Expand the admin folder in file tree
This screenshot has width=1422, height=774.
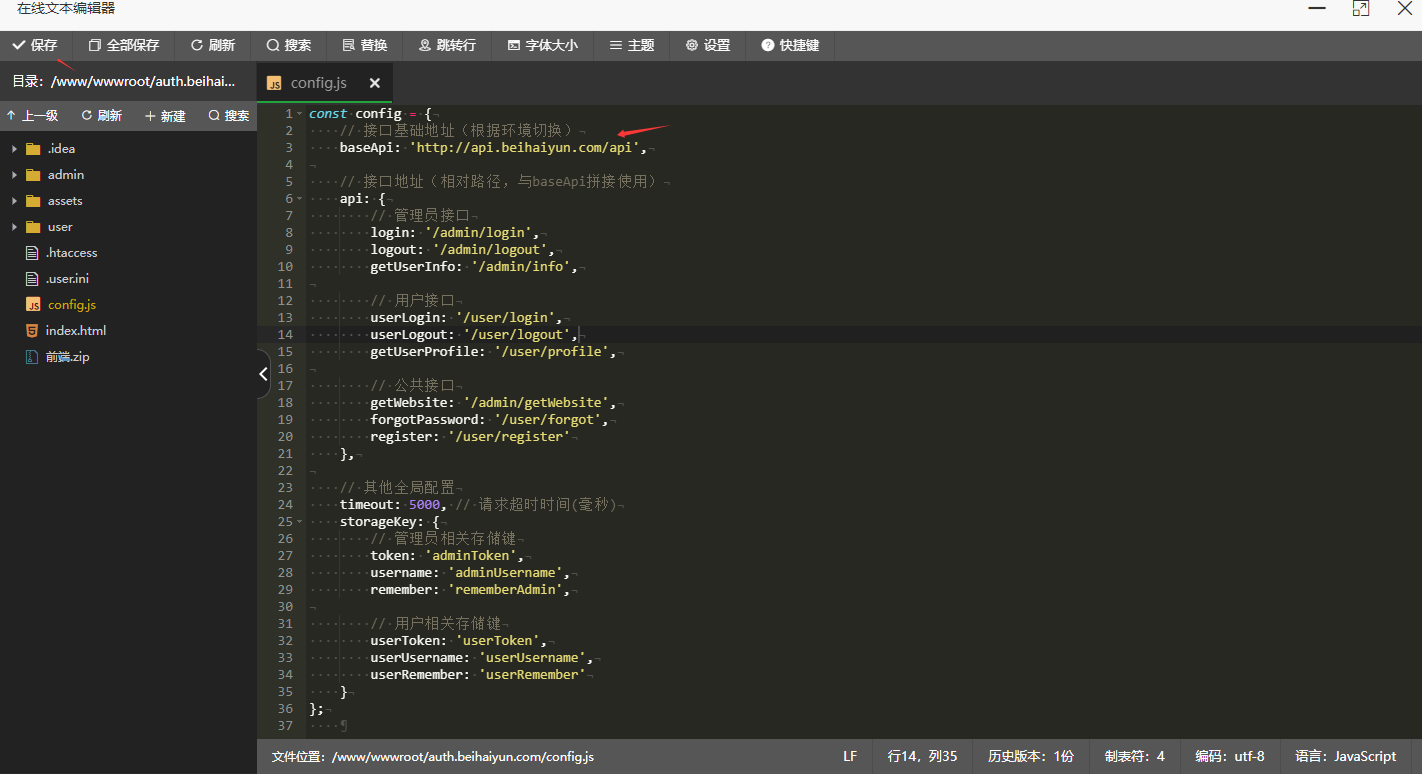pyautogui.click(x=15, y=175)
